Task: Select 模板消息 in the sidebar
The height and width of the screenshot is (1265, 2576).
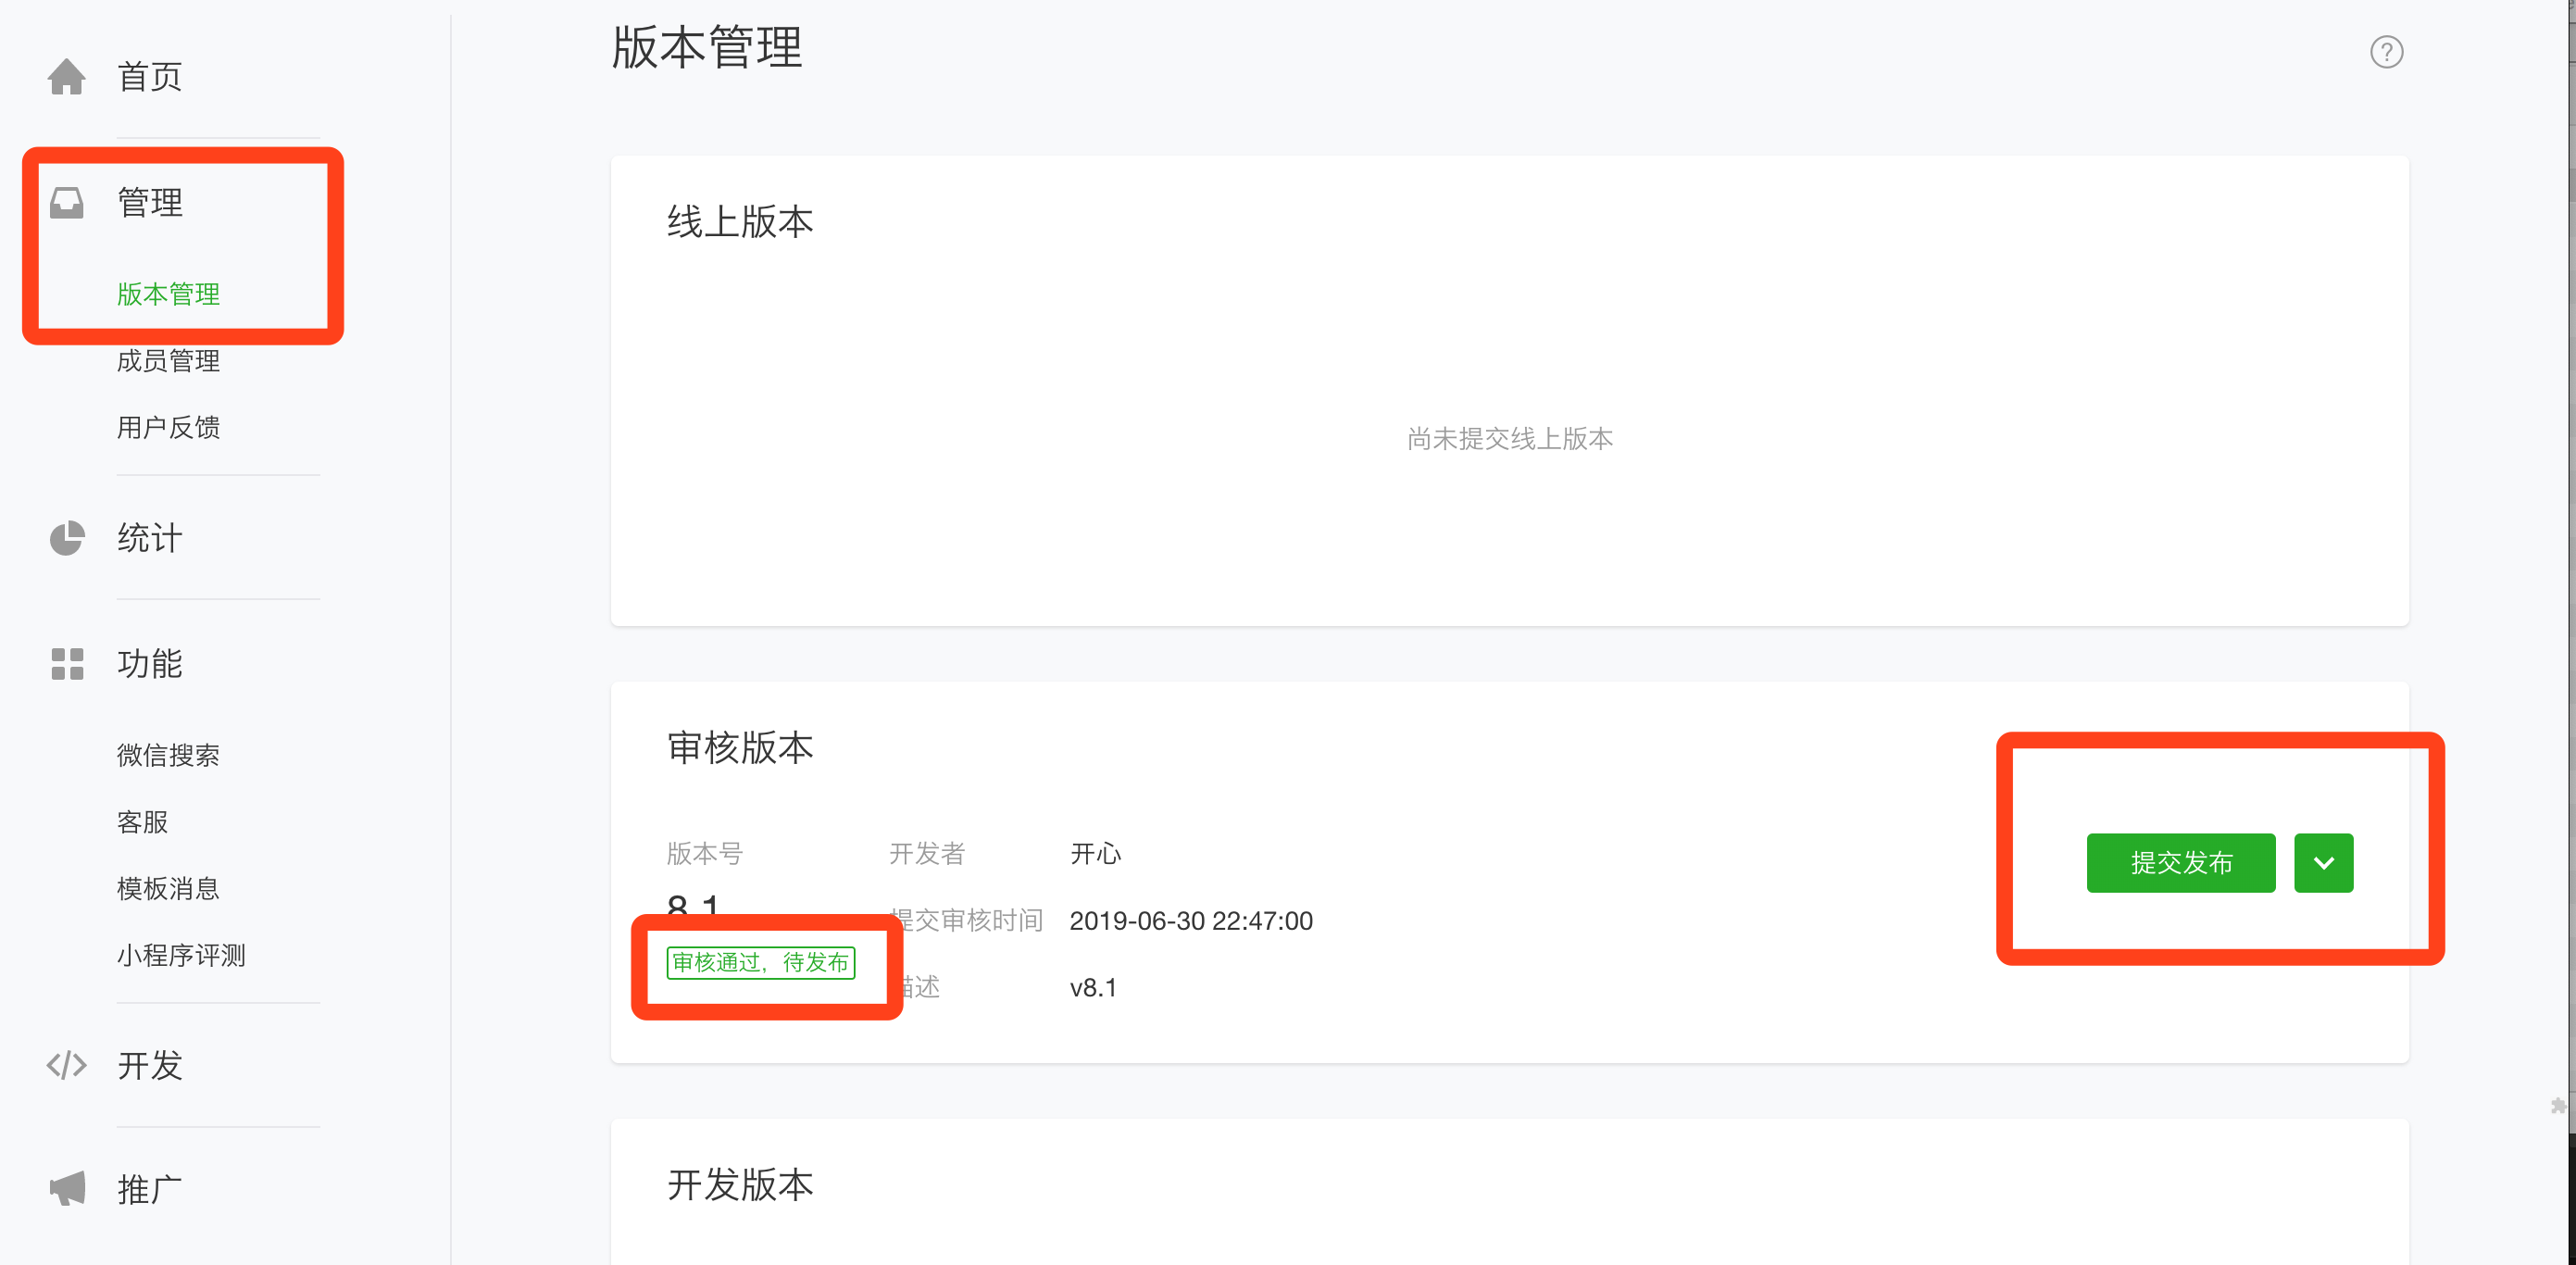Action: point(168,888)
